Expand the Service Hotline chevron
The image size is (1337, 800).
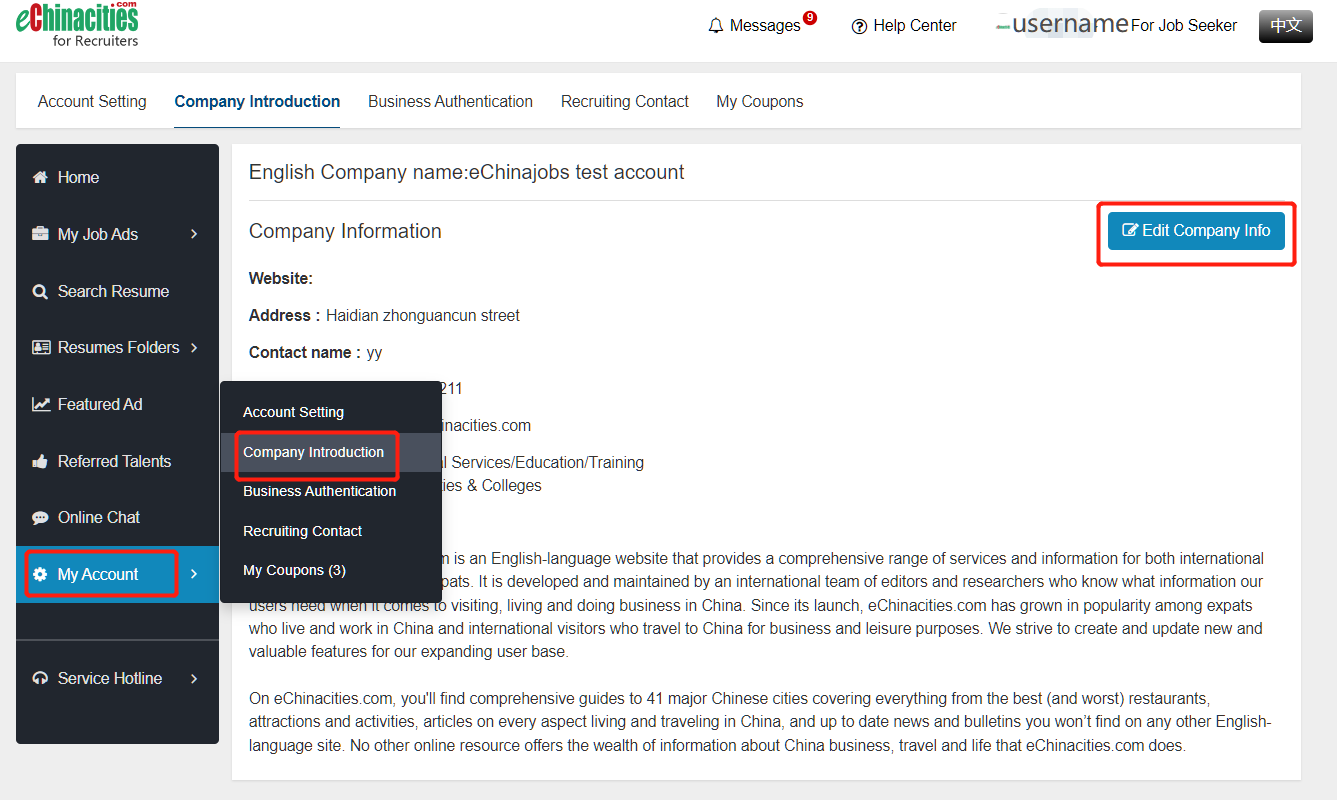click(x=194, y=678)
